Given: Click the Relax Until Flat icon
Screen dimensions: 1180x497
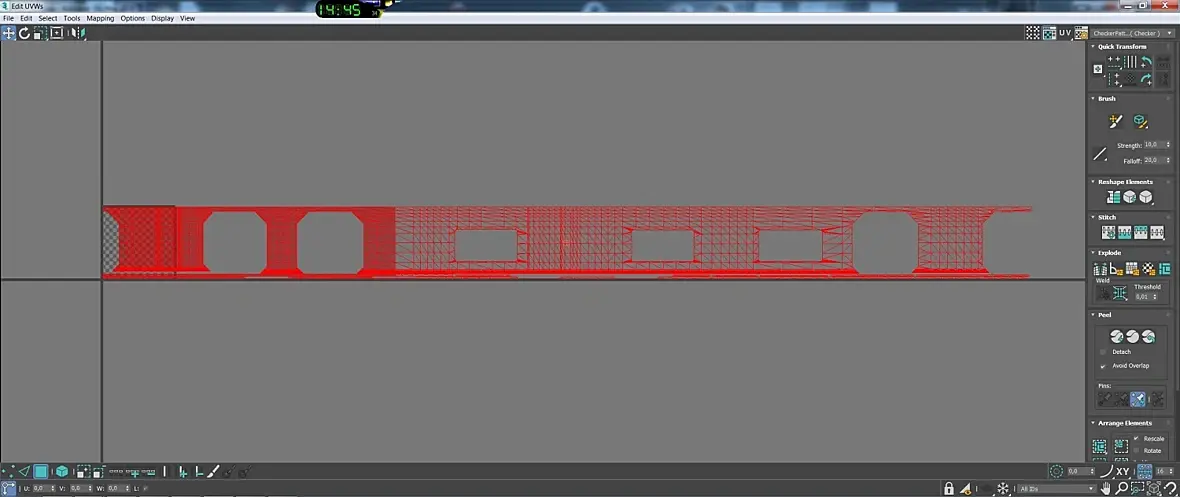Looking at the screenshot, I should (x=1130, y=197).
